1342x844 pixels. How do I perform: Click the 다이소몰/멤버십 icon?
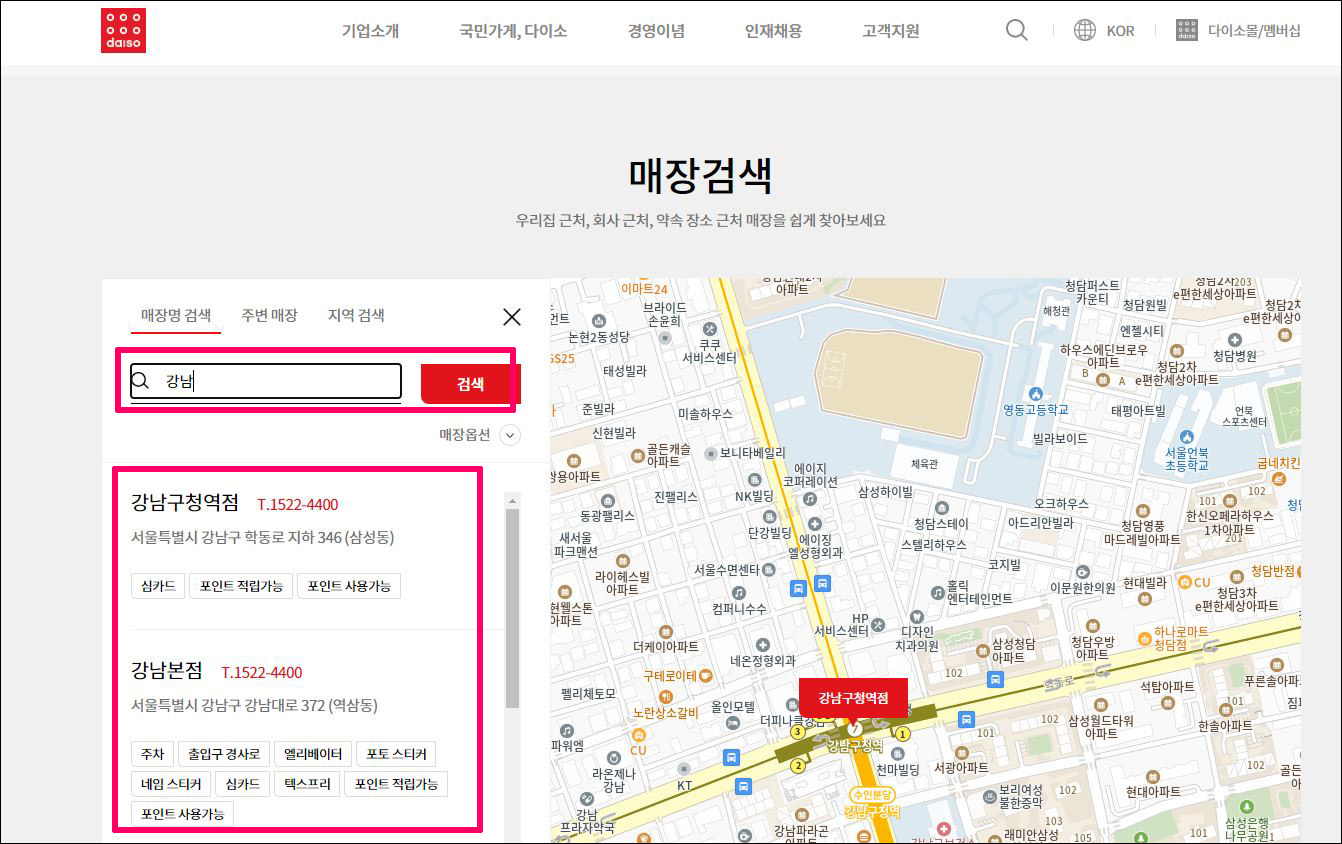(x=1187, y=30)
